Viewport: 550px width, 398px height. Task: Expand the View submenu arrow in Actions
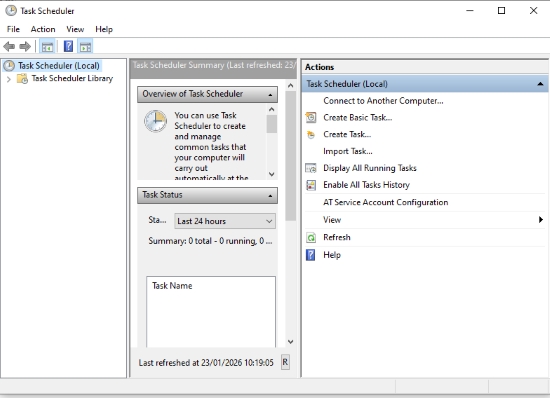coord(541,220)
